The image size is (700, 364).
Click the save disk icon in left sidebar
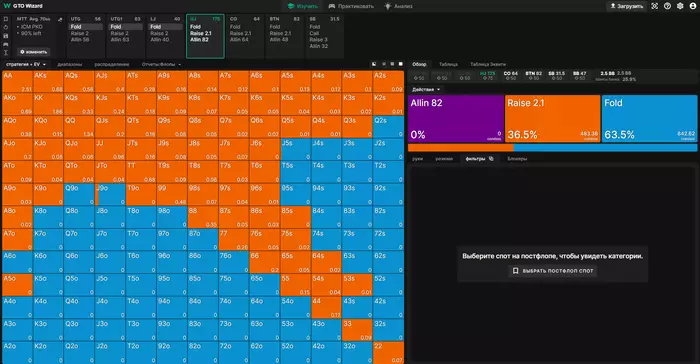(x=6, y=36)
